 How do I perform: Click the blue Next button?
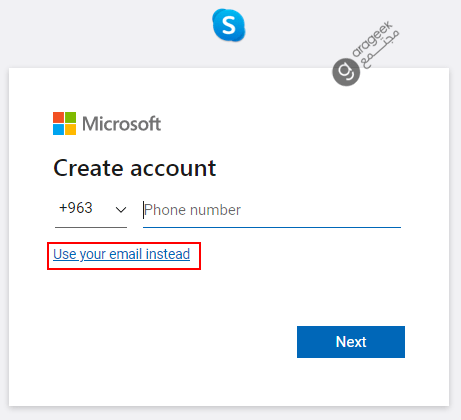coord(351,342)
